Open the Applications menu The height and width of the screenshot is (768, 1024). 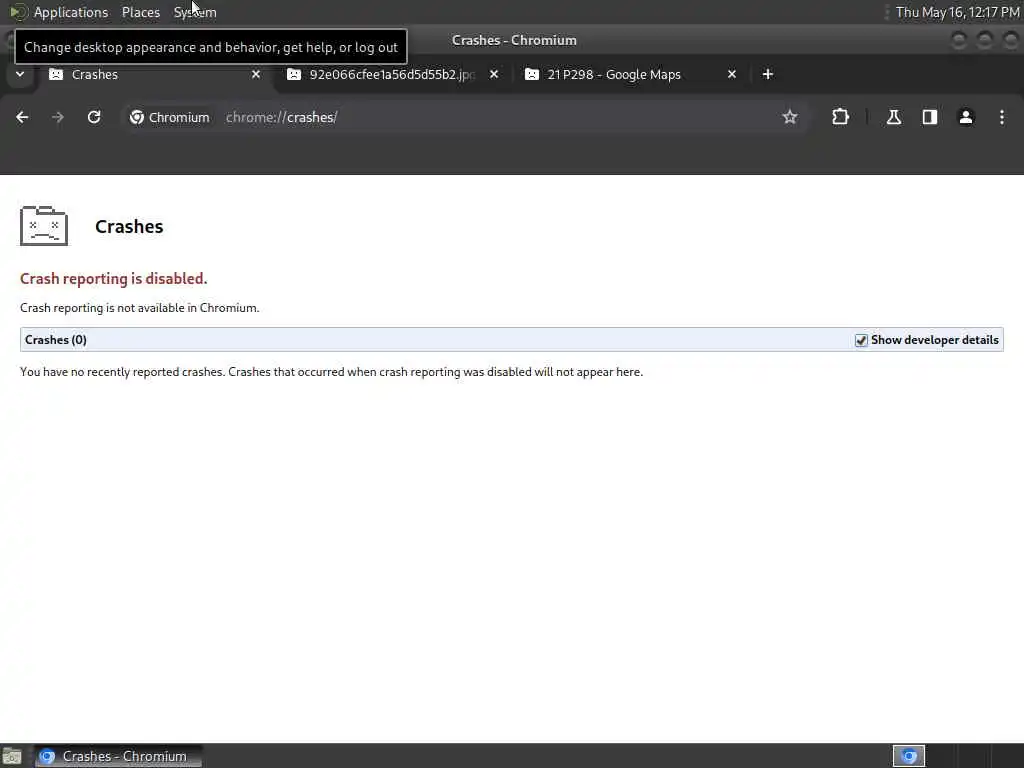click(x=71, y=12)
